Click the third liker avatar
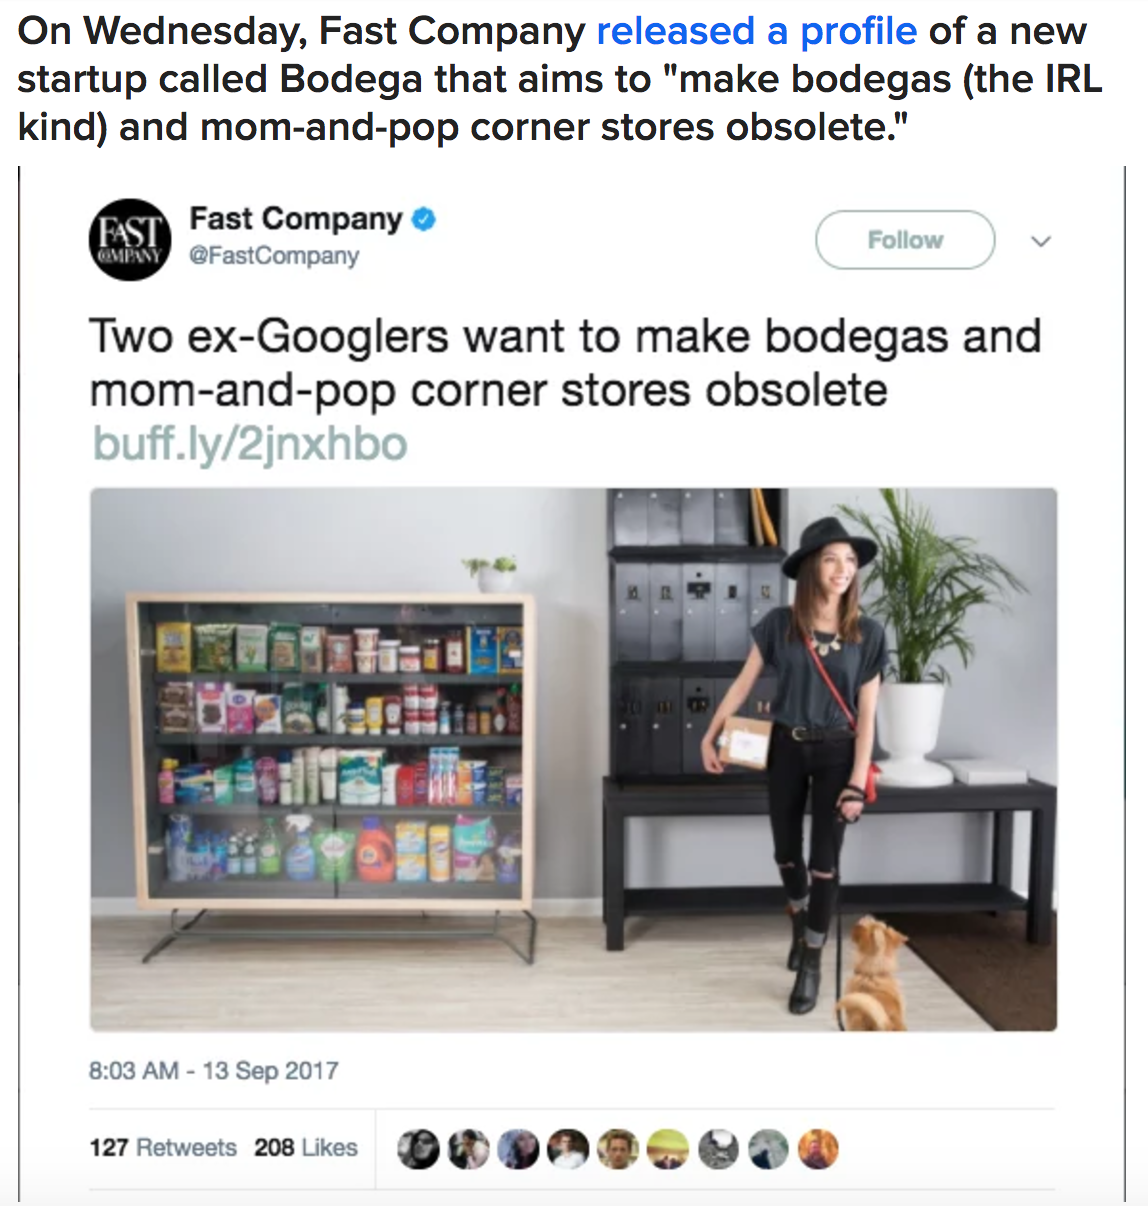The height and width of the screenshot is (1206, 1148). coord(518,1149)
